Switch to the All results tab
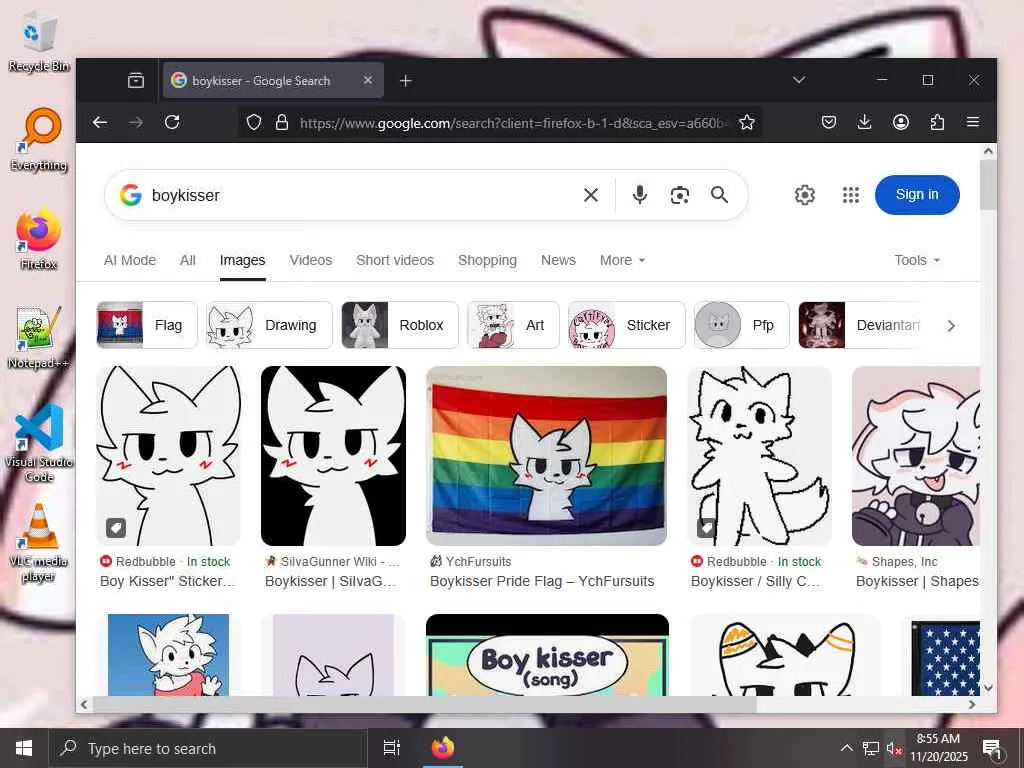1024x768 pixels. pyautogui.click(x=187, y=260)
